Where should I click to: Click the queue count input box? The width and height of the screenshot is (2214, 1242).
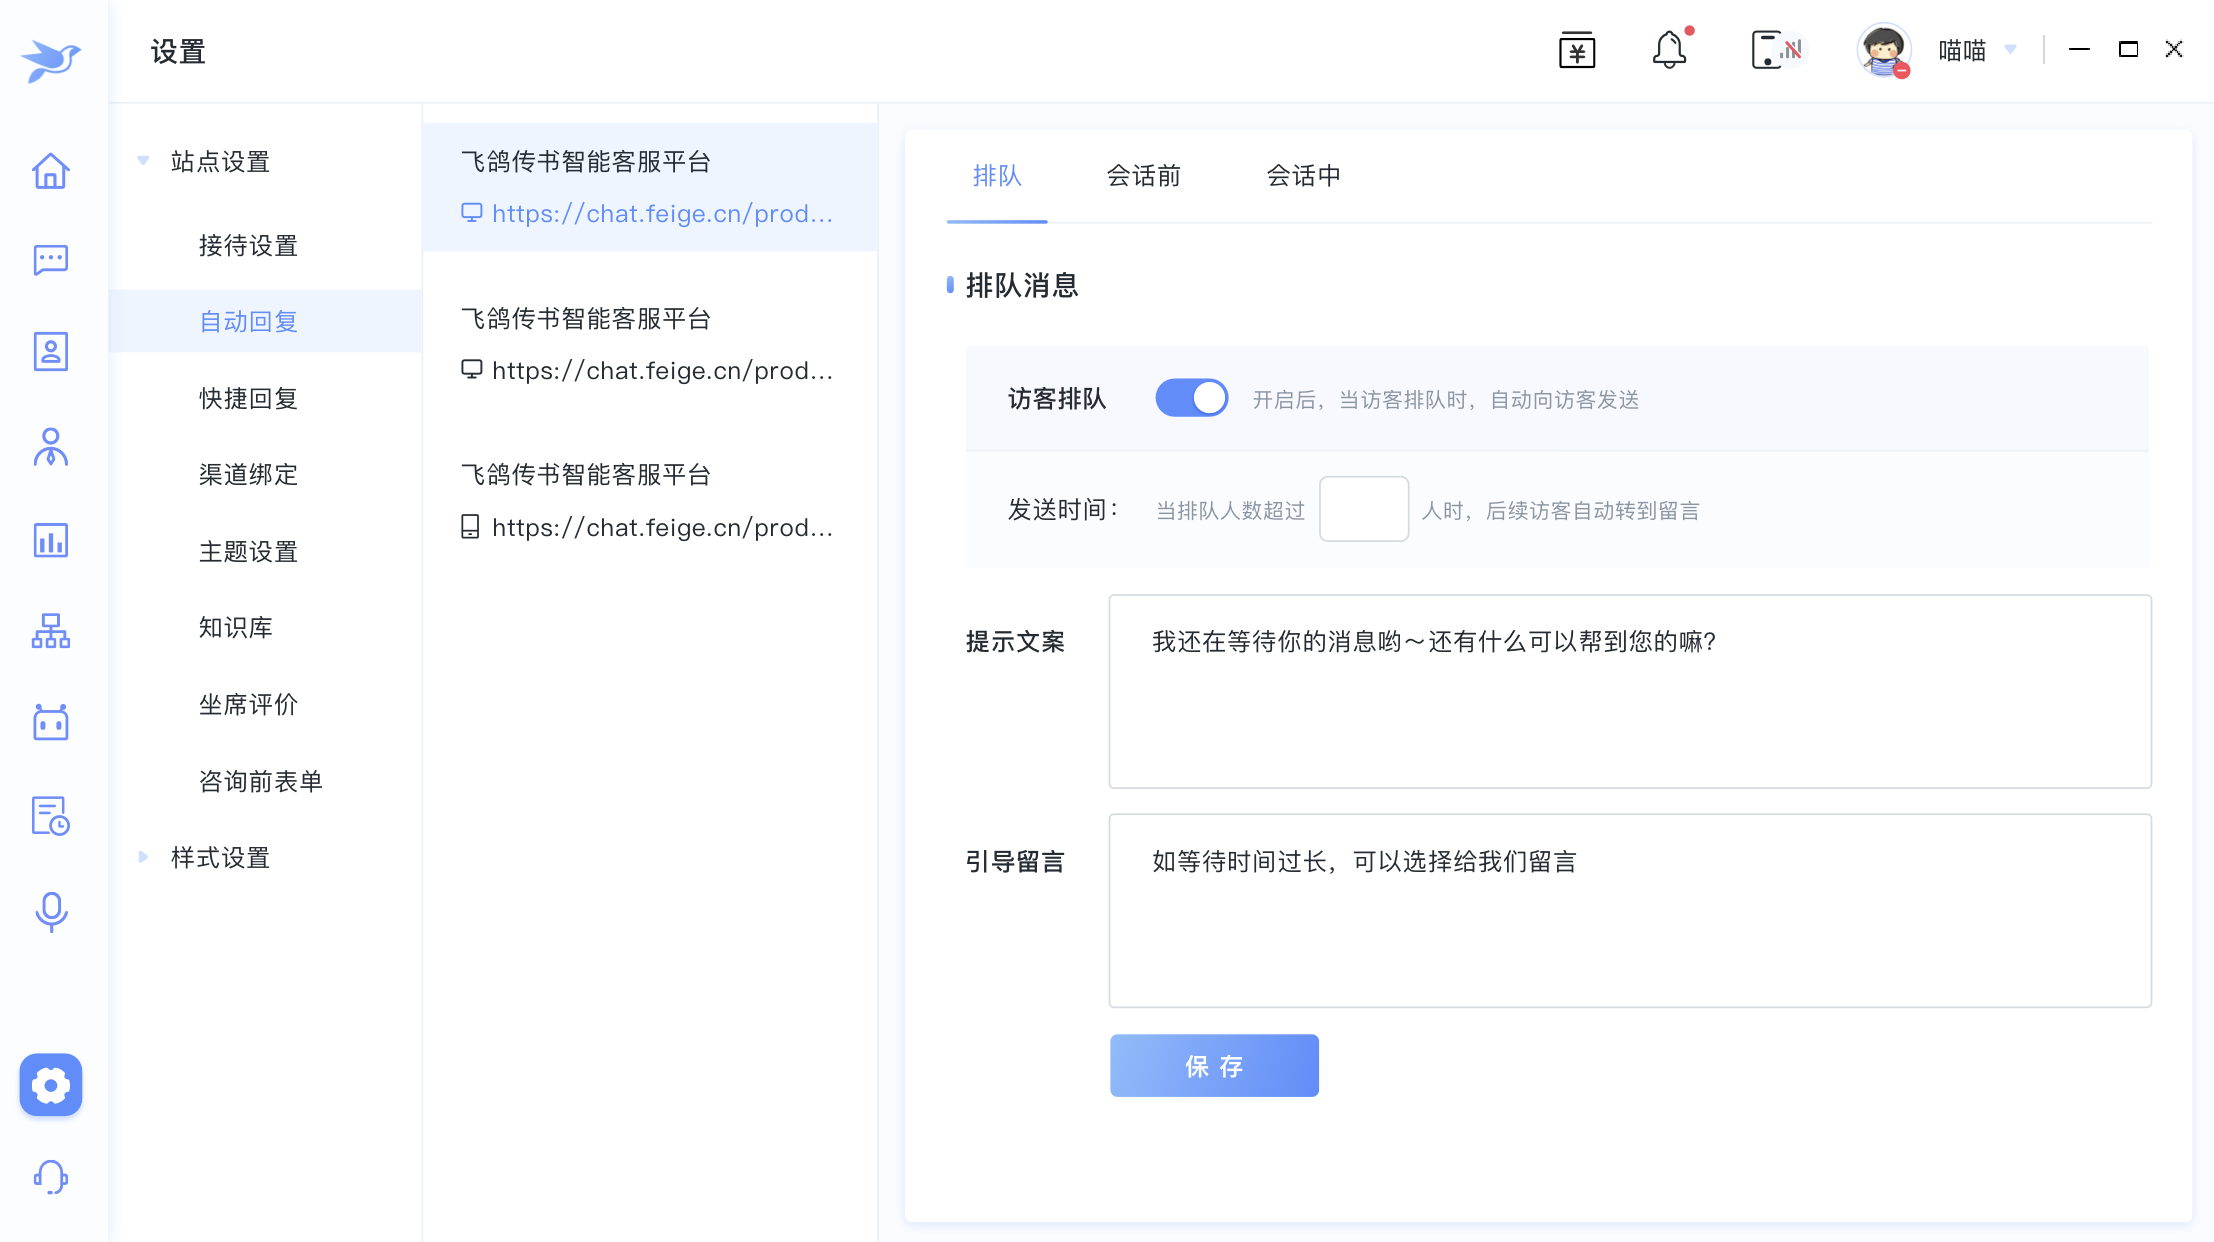[x=1363, y=510]
